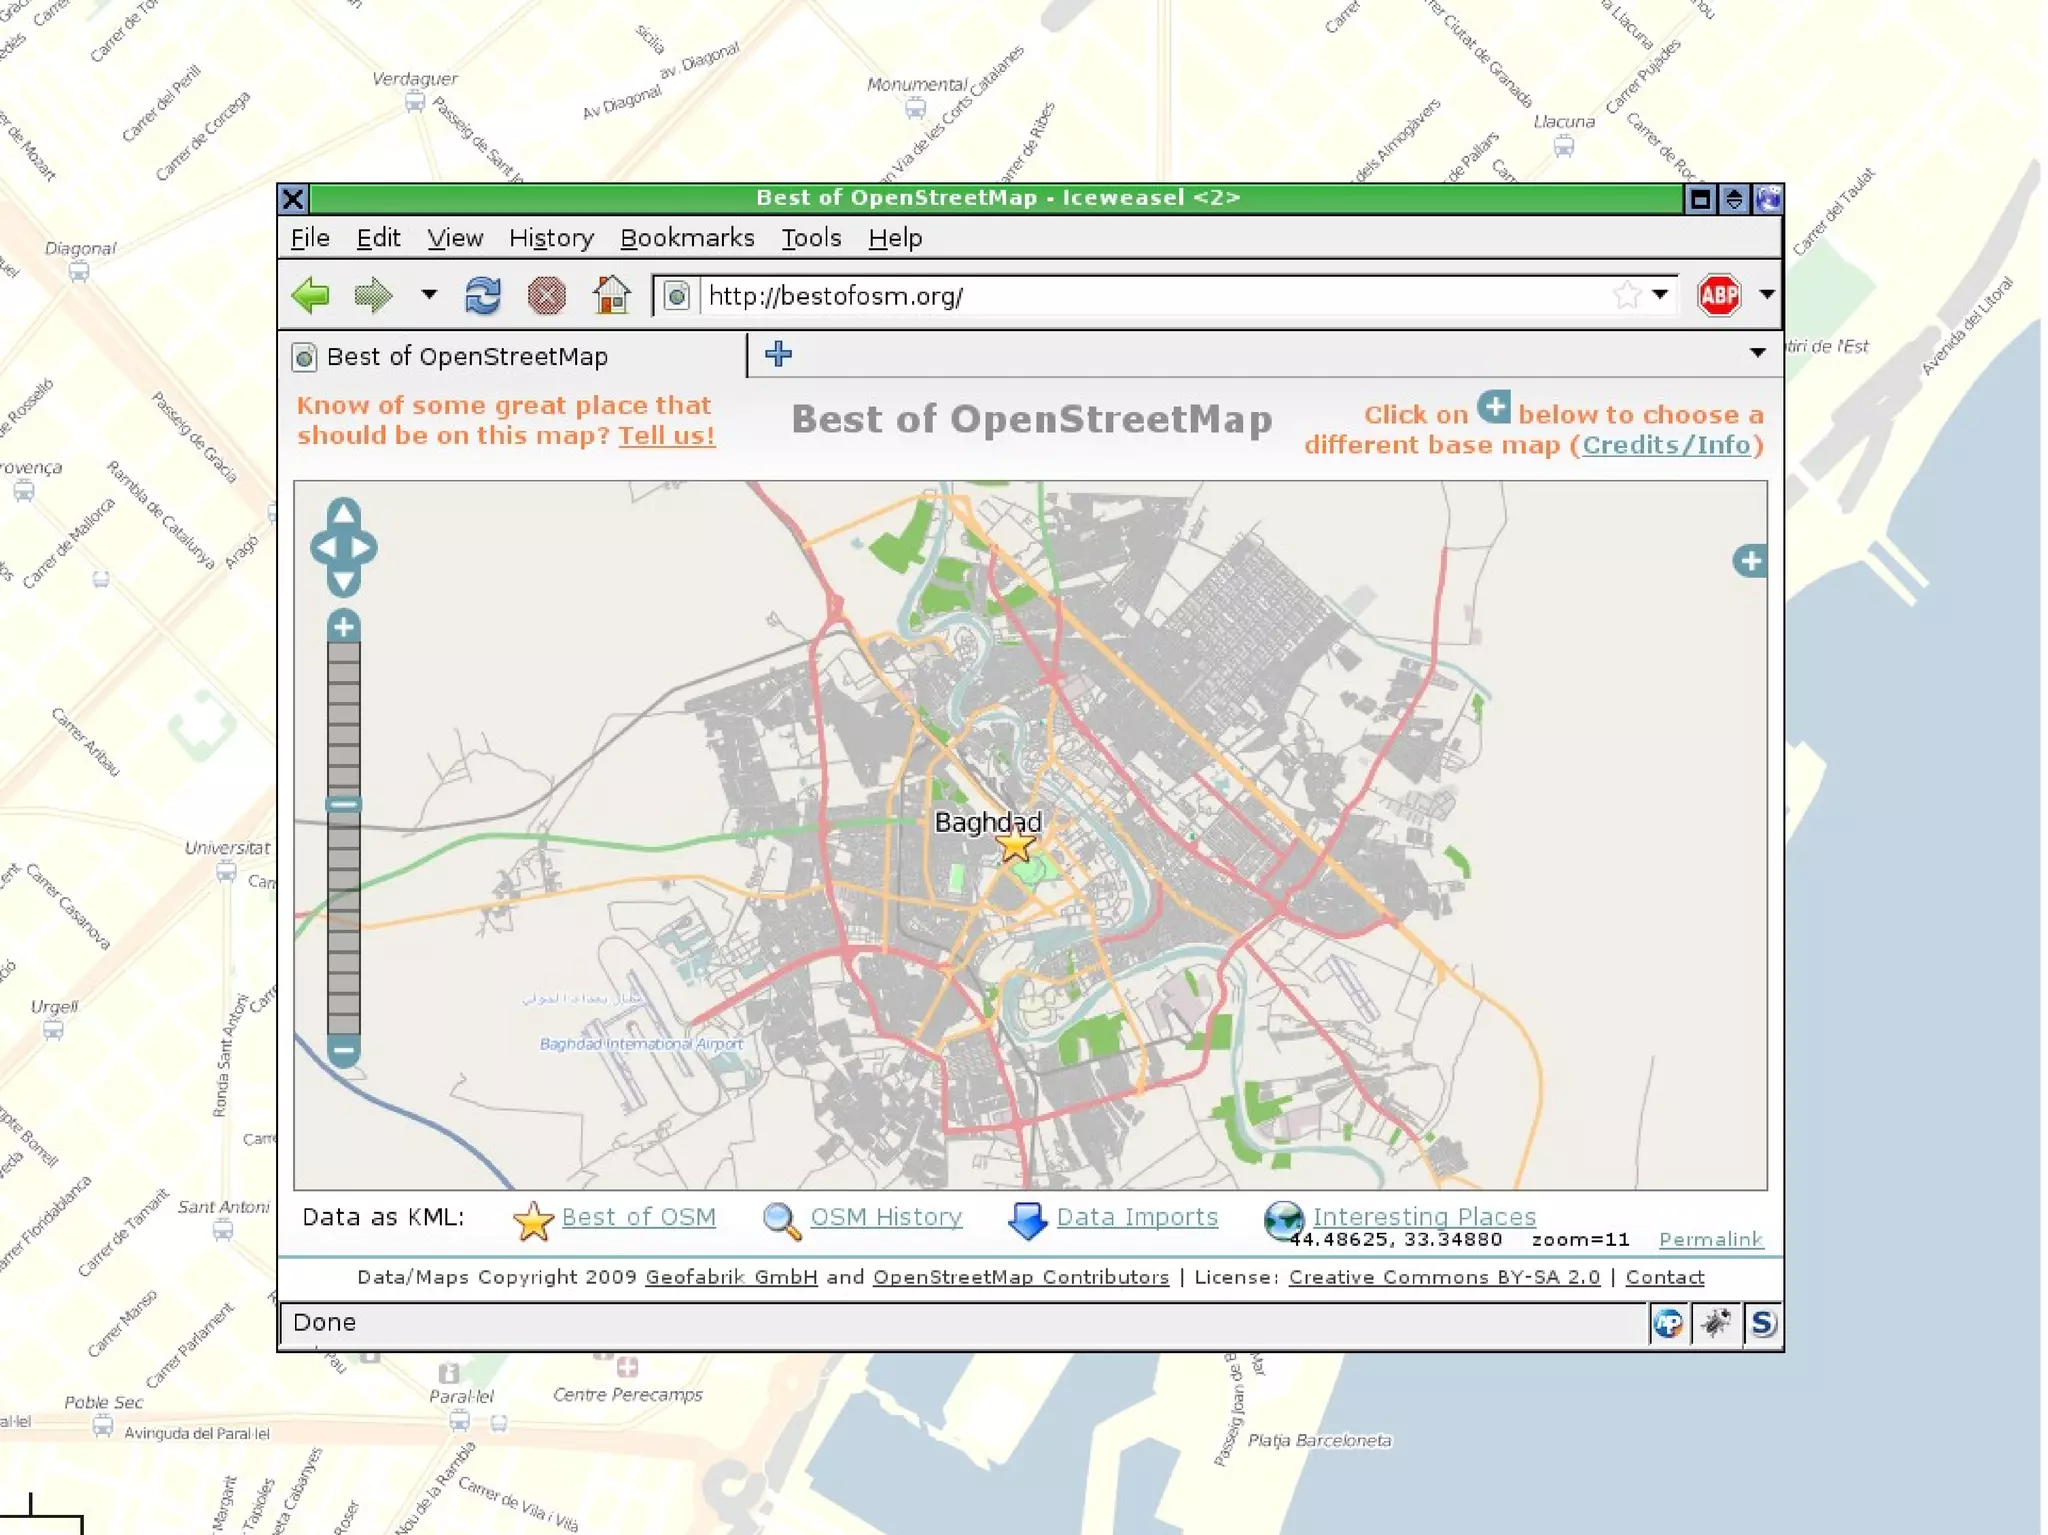2048x1535 pixels.
Task: Click the Adblock Plus ABP icon
Action: pyautogui.click(x=1718, y=295)
